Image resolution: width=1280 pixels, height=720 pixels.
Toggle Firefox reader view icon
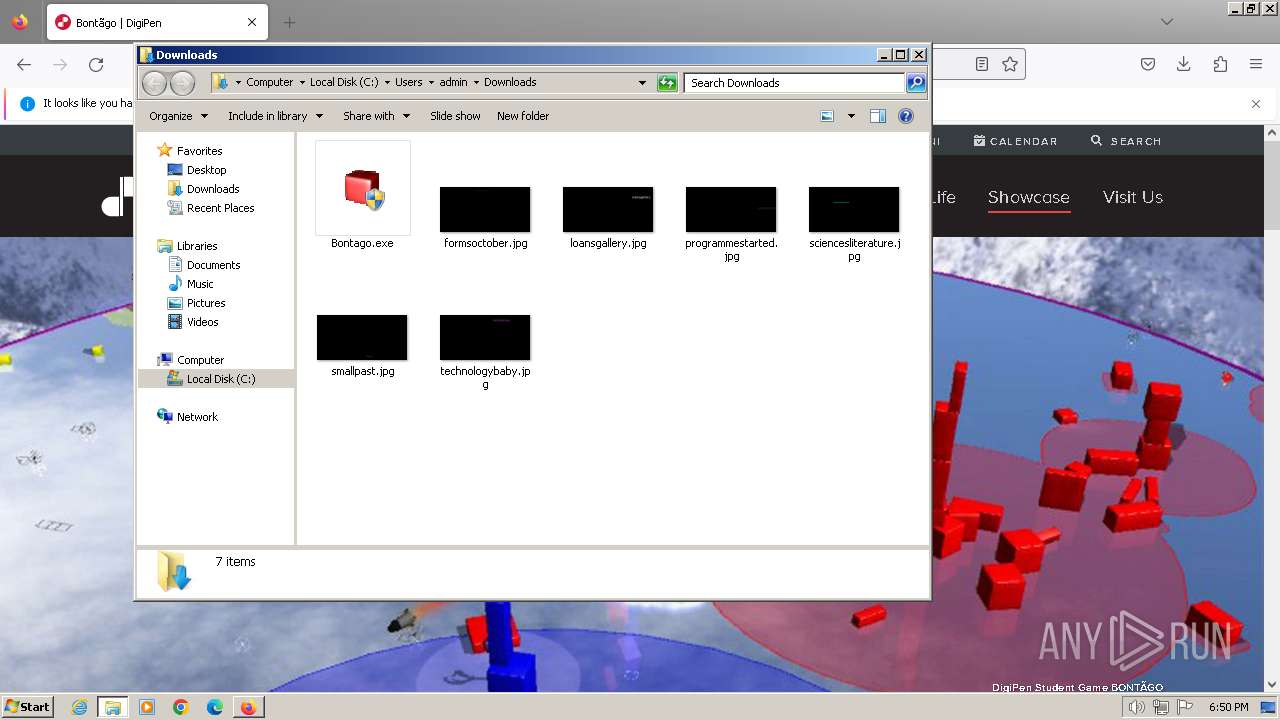tap(982, 64)
